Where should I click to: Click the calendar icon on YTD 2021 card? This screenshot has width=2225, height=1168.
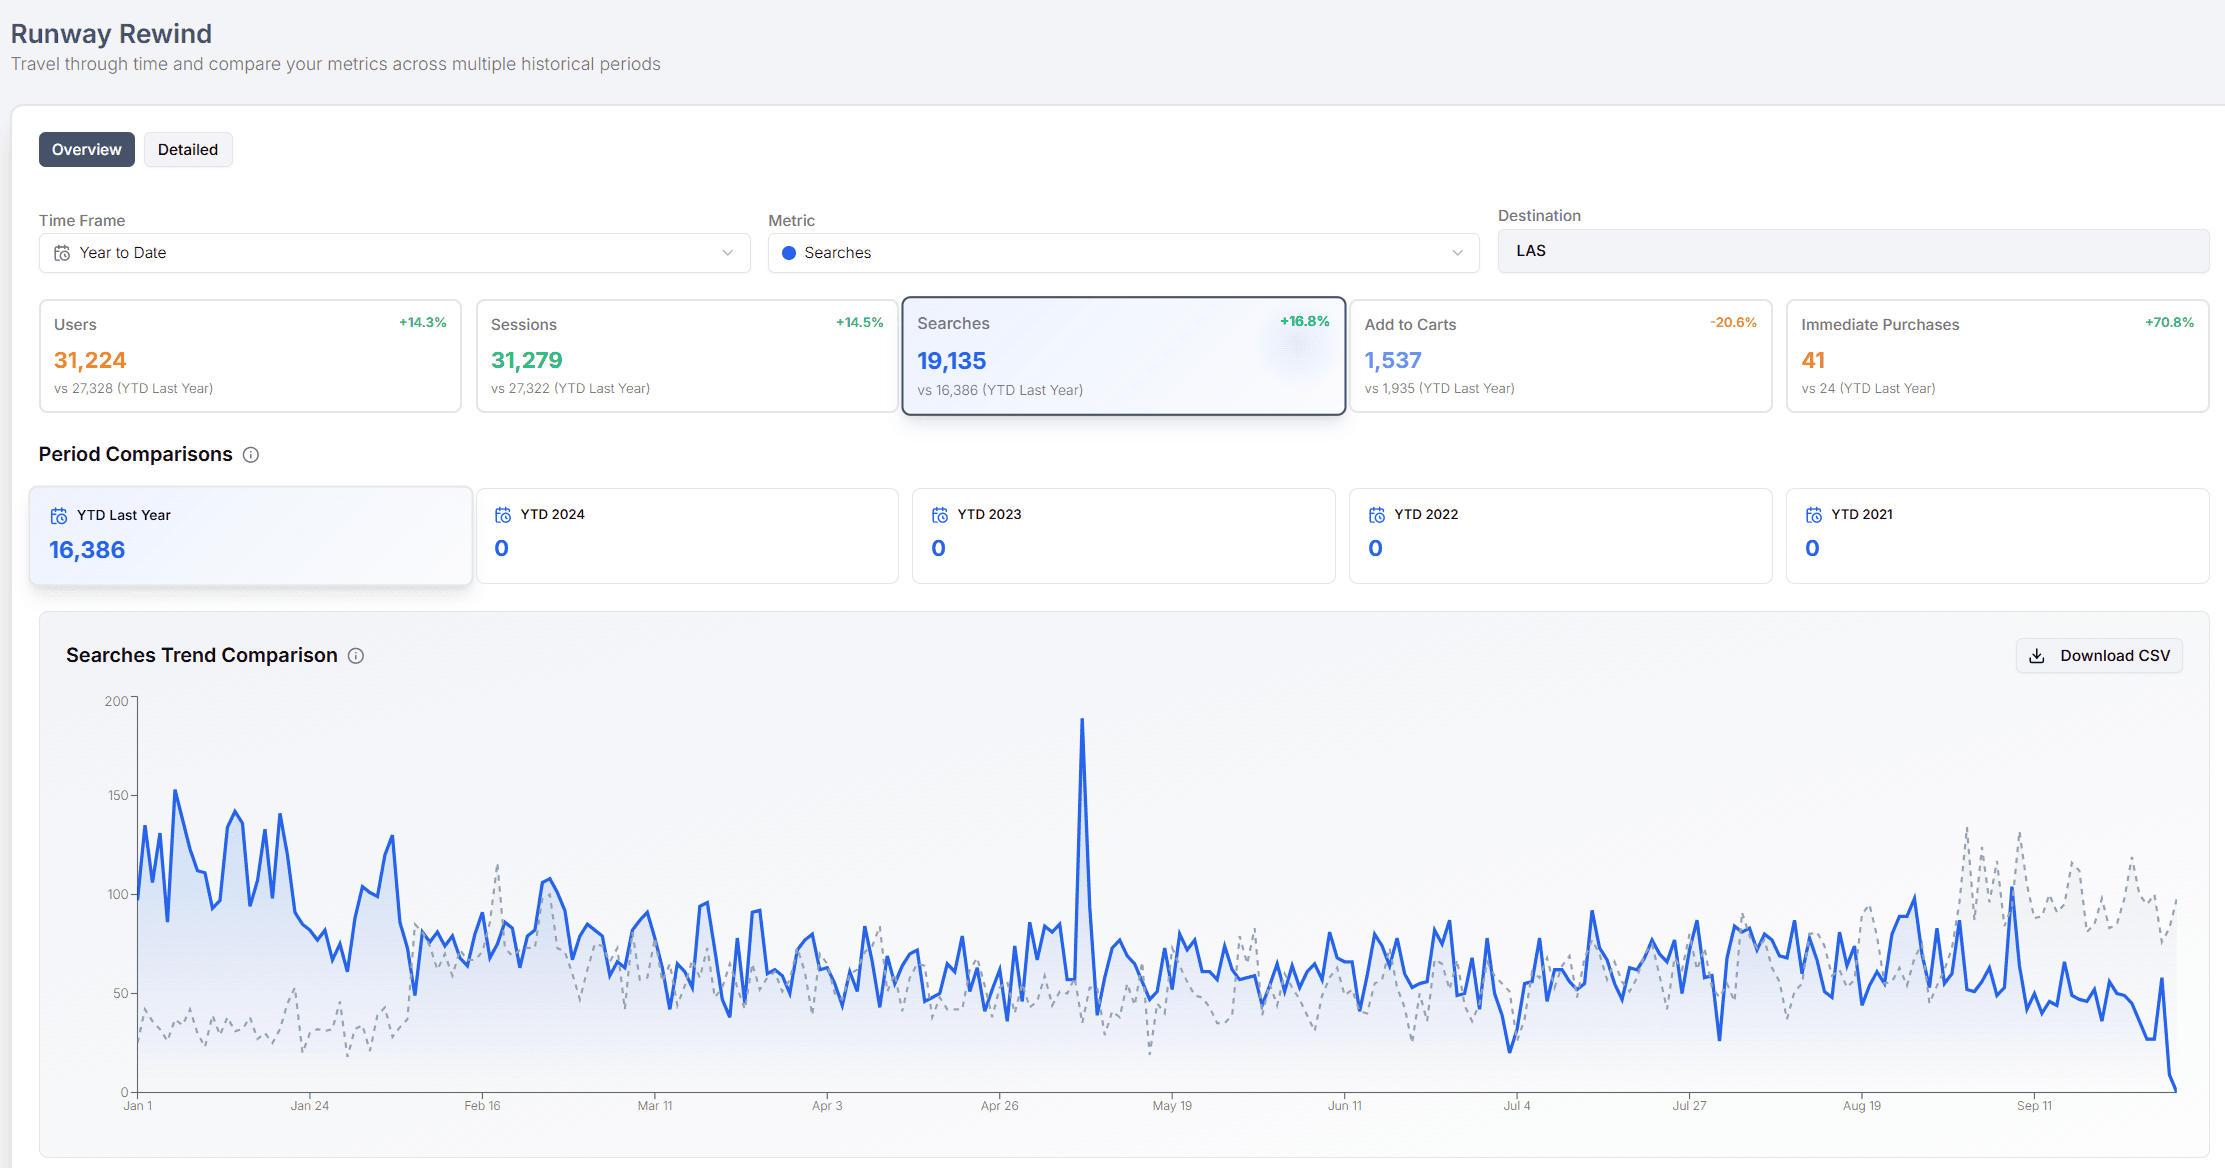coord(1814,515)
